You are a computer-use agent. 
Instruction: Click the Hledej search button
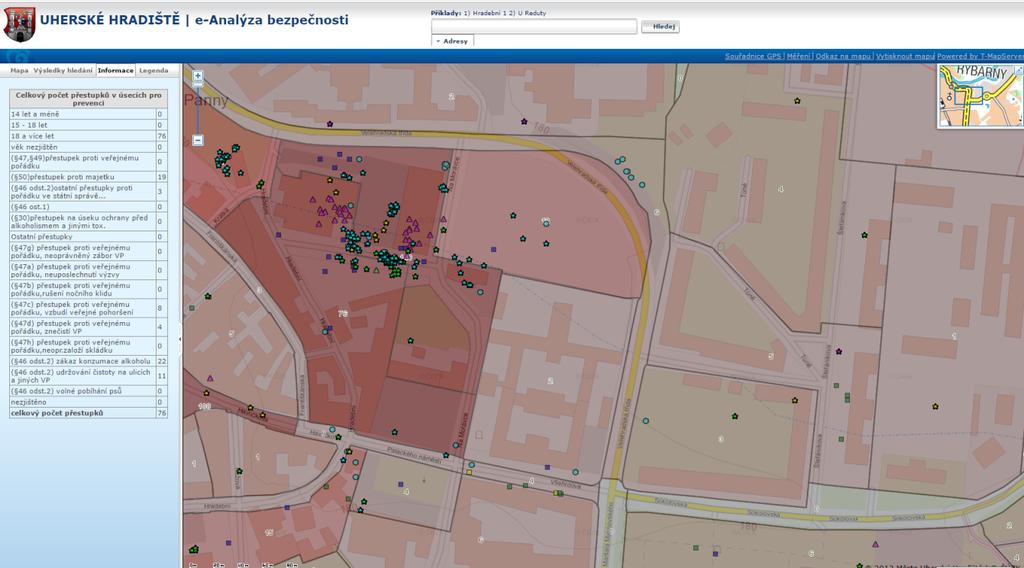660,26
